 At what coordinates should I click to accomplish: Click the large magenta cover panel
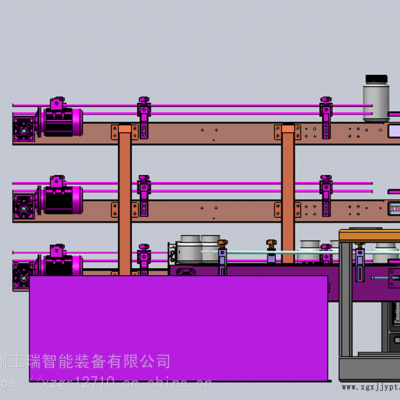tap(179, 328)
